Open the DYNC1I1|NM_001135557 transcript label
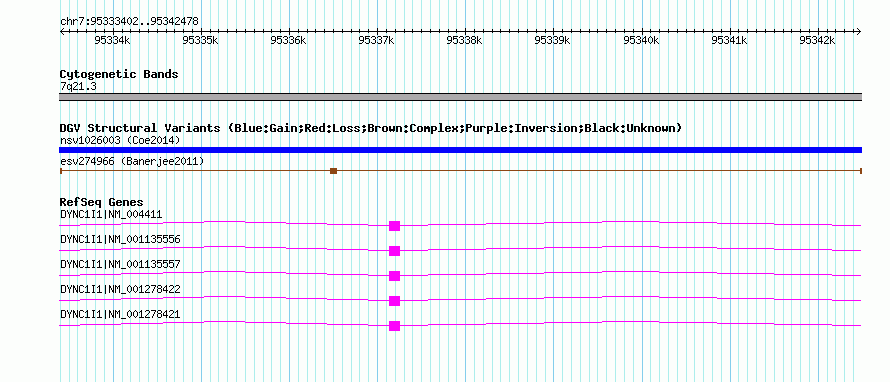The height and width of the screenshot is (382, 890). (120, 265)
